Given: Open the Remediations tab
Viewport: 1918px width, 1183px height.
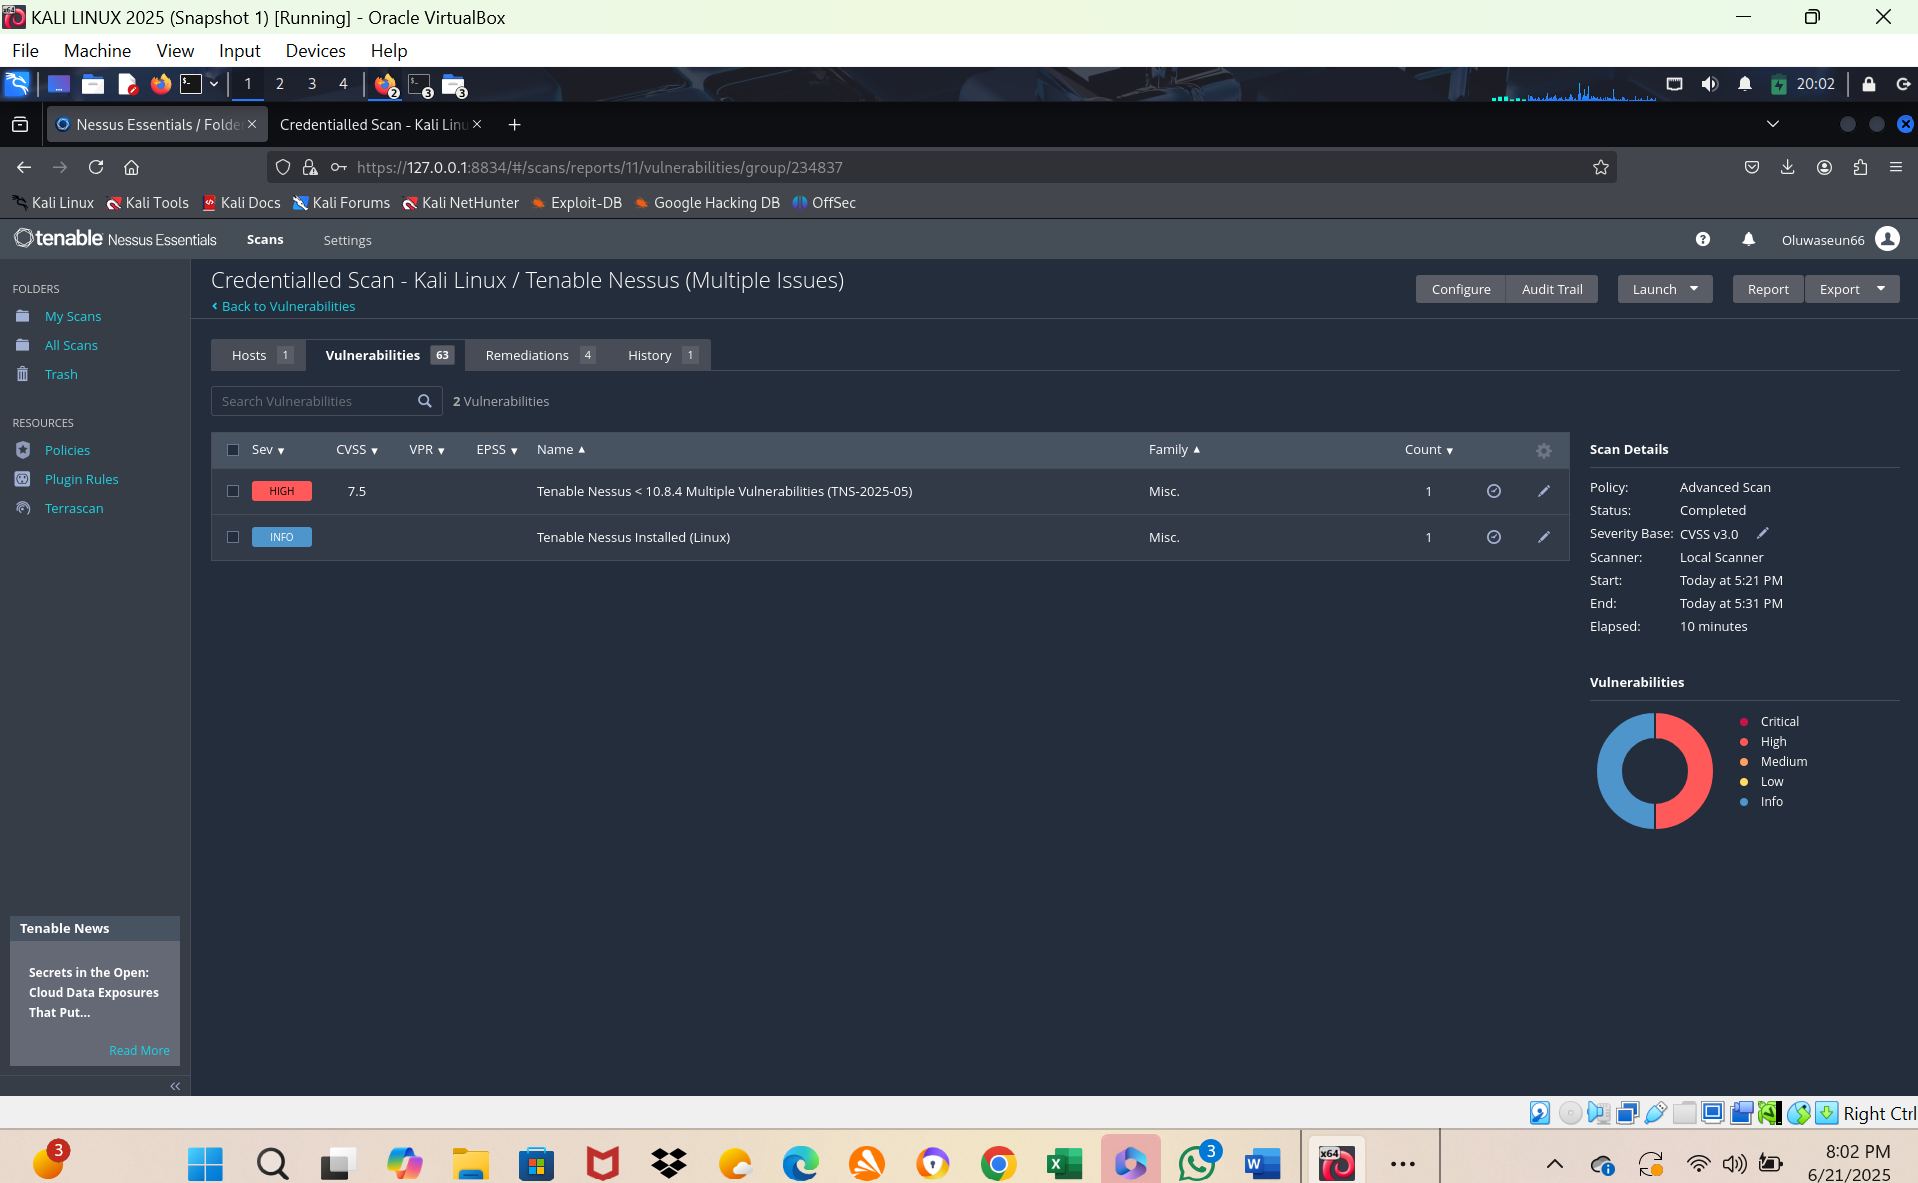Looking at the screenshot, I should pyautogui.click(x=539, y=355).
